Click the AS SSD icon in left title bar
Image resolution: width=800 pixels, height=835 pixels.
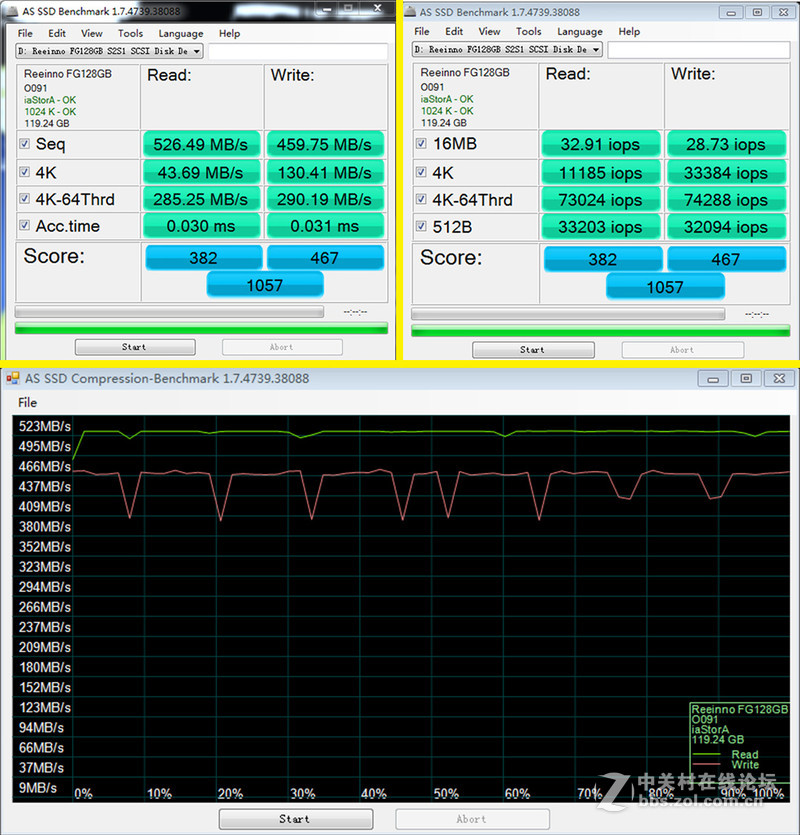pyautogui.click(x=12, y=11)
